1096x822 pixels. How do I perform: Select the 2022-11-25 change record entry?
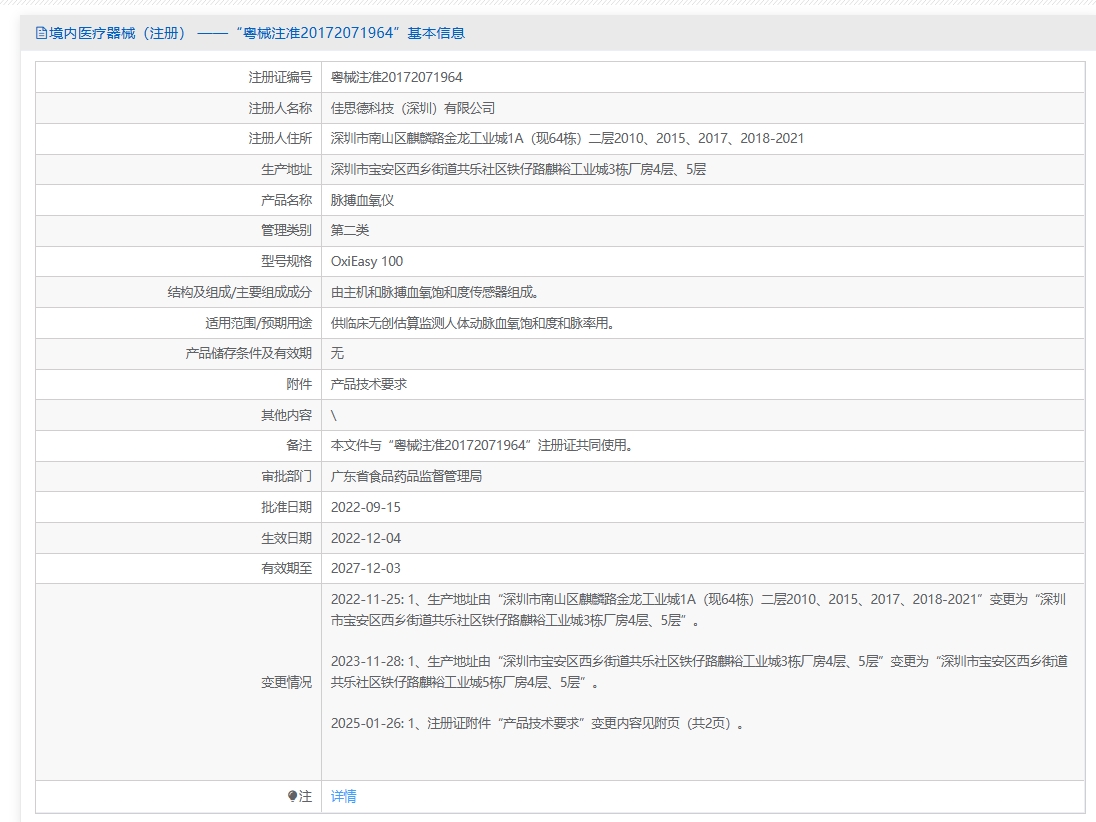698,610
